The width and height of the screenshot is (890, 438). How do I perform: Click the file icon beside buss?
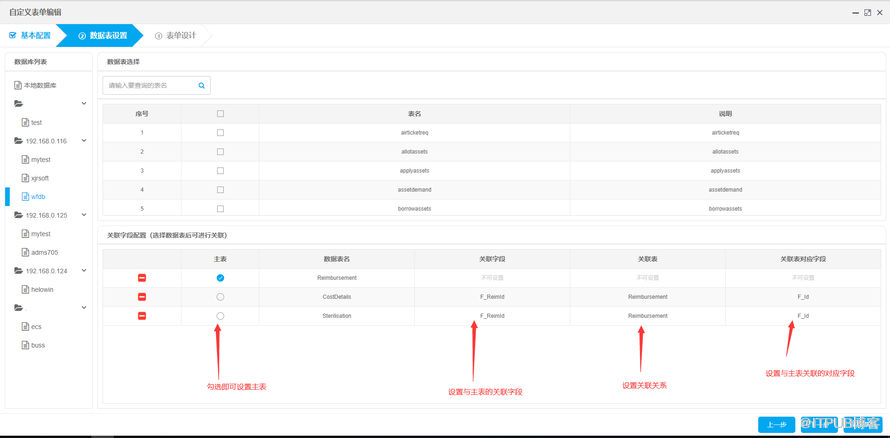click(x=25, y=345)
